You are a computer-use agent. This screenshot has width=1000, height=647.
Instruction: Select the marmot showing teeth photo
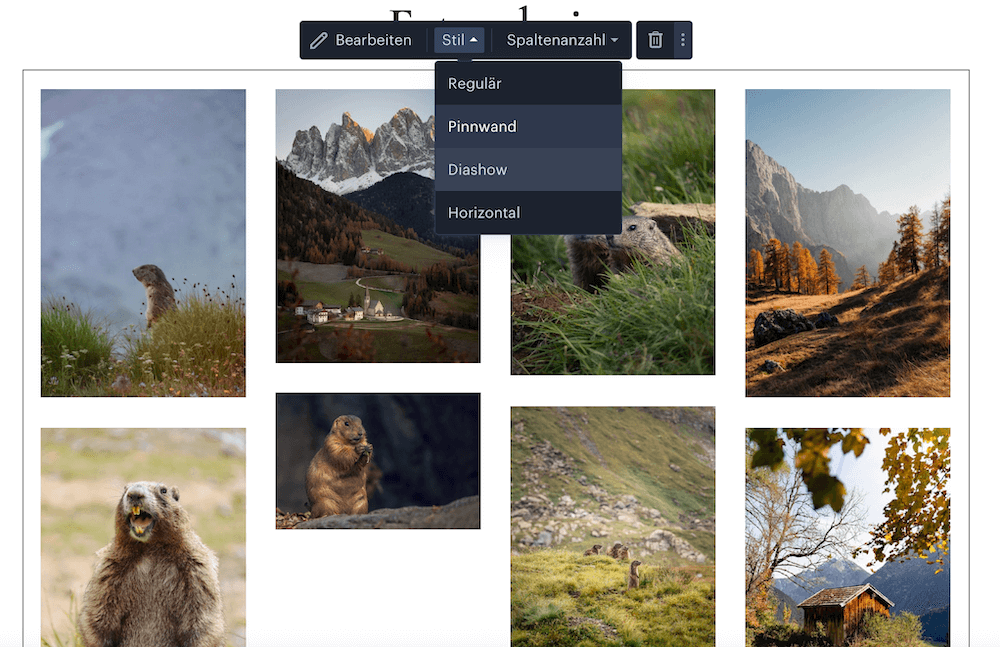tap(143, 537)
